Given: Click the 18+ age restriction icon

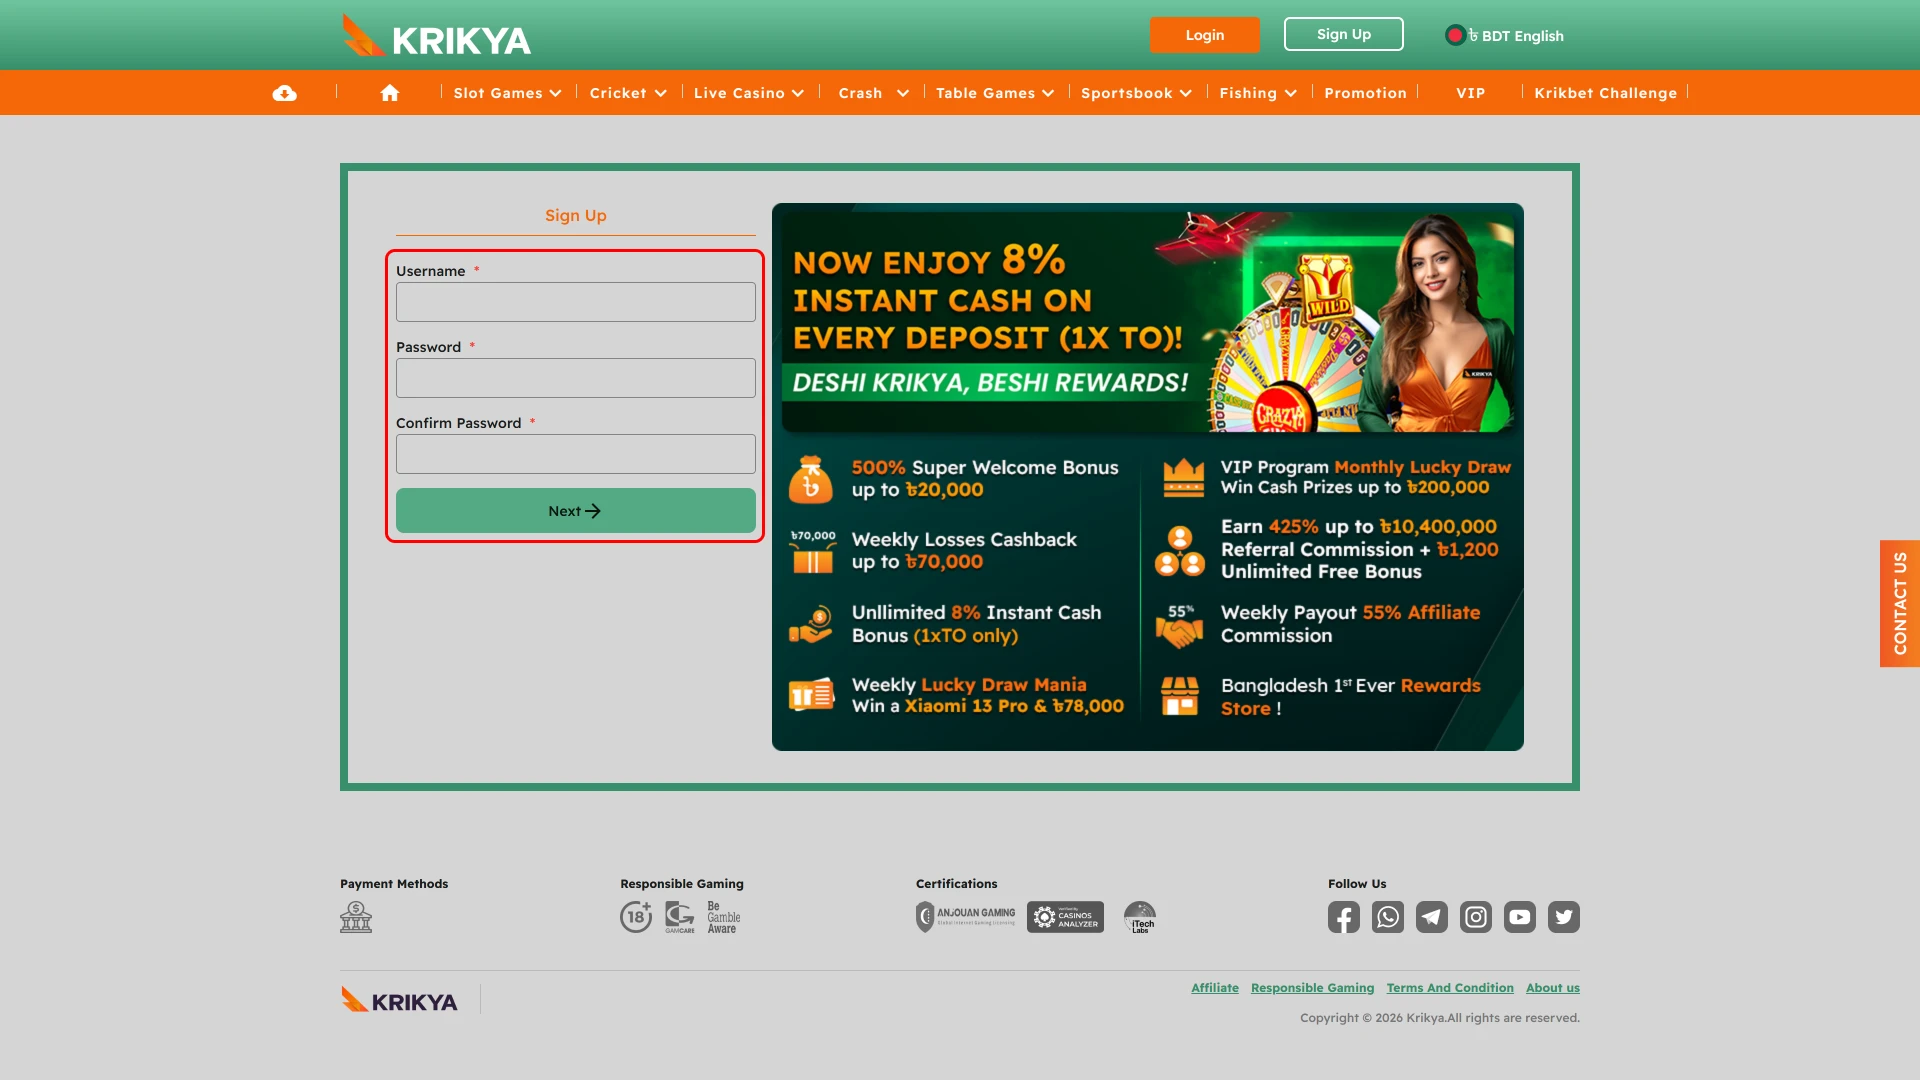Looking at the screenshot, I should click(x=636, y=917).
